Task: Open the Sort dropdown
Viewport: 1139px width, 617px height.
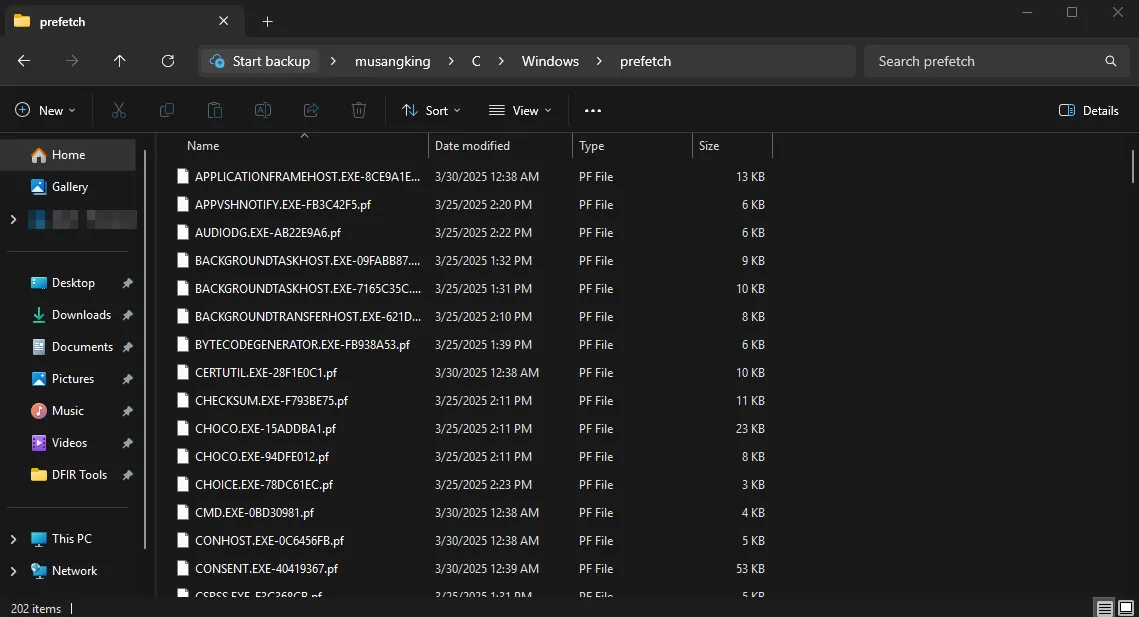Action: coord(431,110)
